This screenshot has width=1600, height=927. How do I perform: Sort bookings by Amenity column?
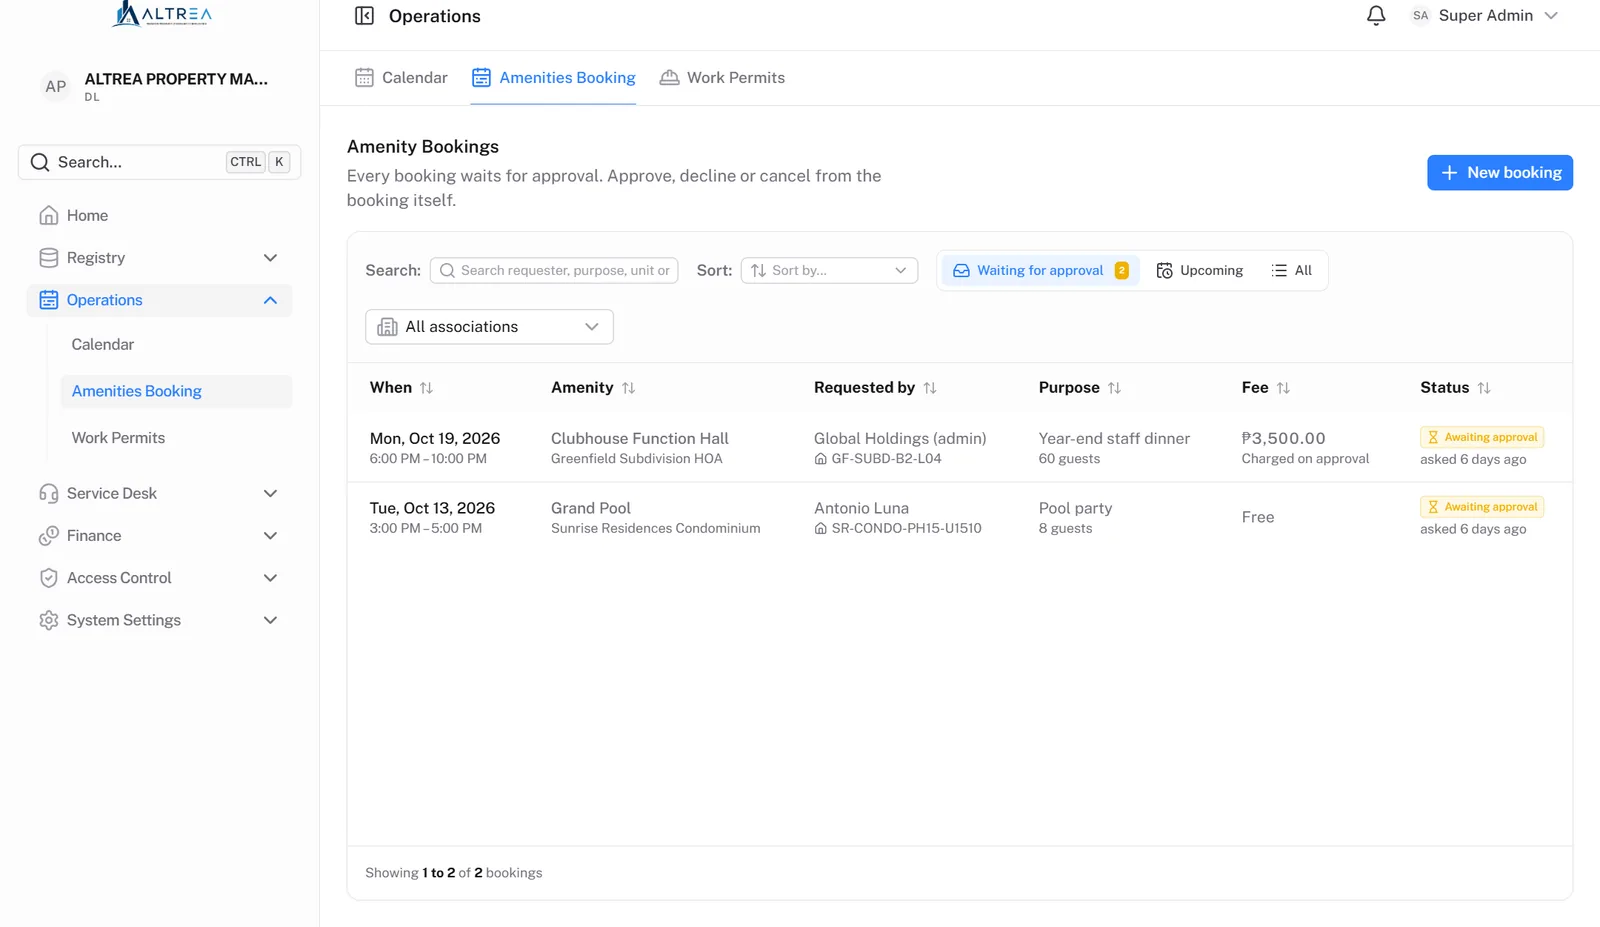tap(593, 388)
